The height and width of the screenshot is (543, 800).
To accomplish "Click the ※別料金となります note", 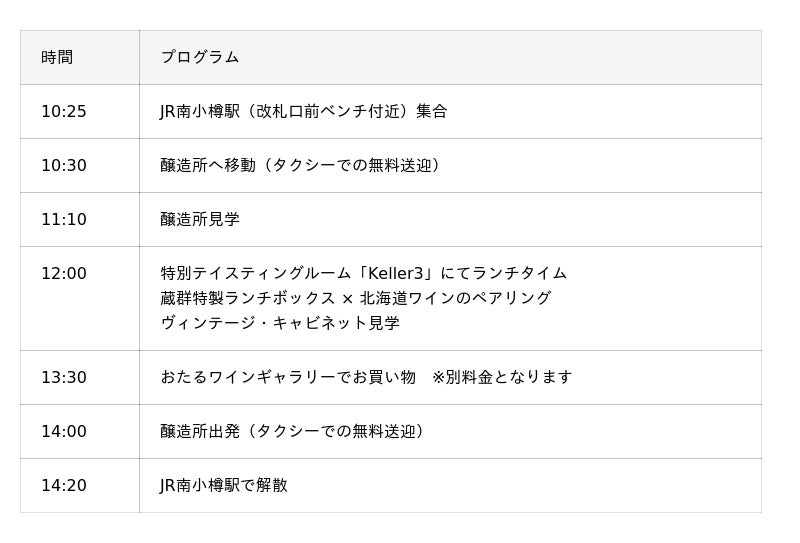I will click(502, 377).
